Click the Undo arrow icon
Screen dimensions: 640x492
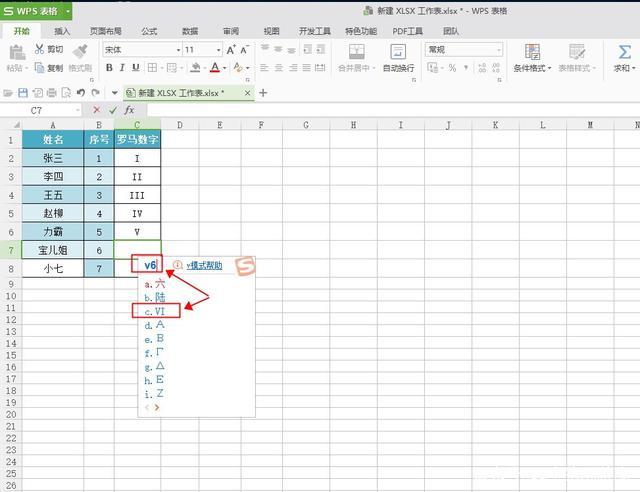81,93
